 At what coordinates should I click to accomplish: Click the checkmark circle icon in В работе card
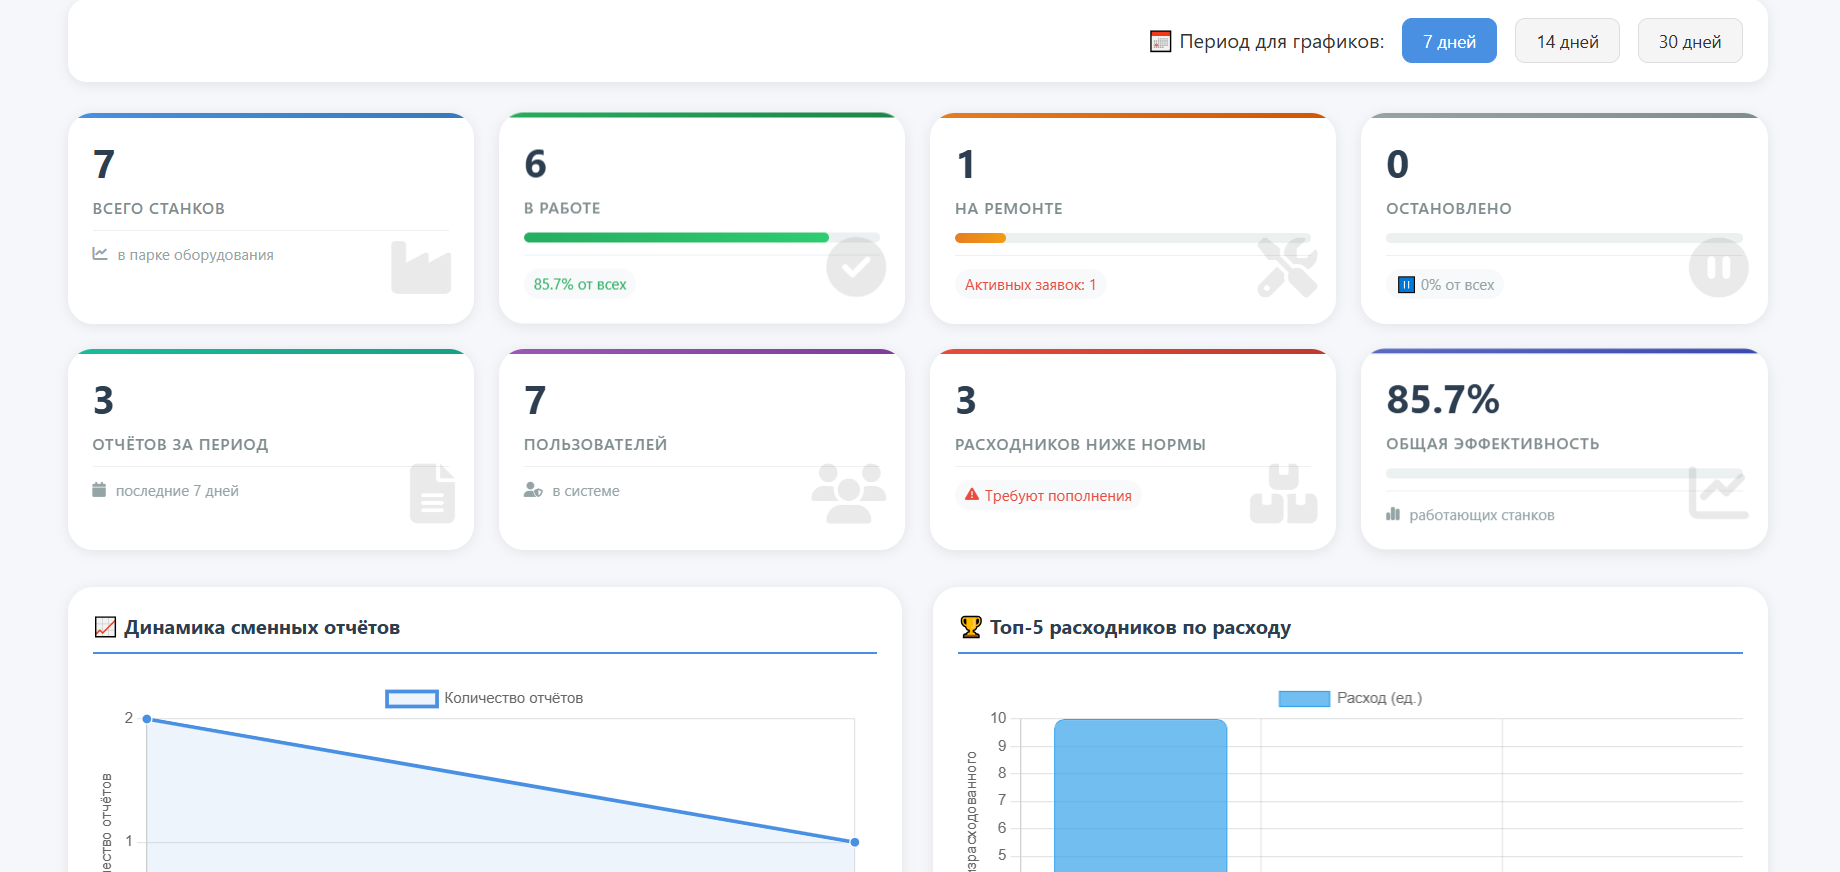pyautogui.click(x=856, y=267)
